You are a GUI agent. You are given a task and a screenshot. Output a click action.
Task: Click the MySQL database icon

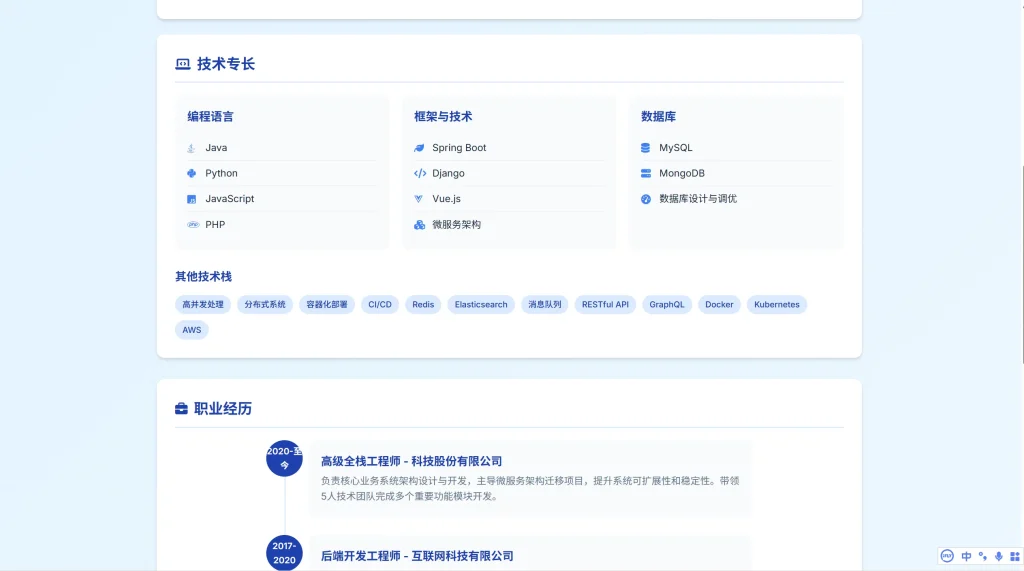click(646, 148)
